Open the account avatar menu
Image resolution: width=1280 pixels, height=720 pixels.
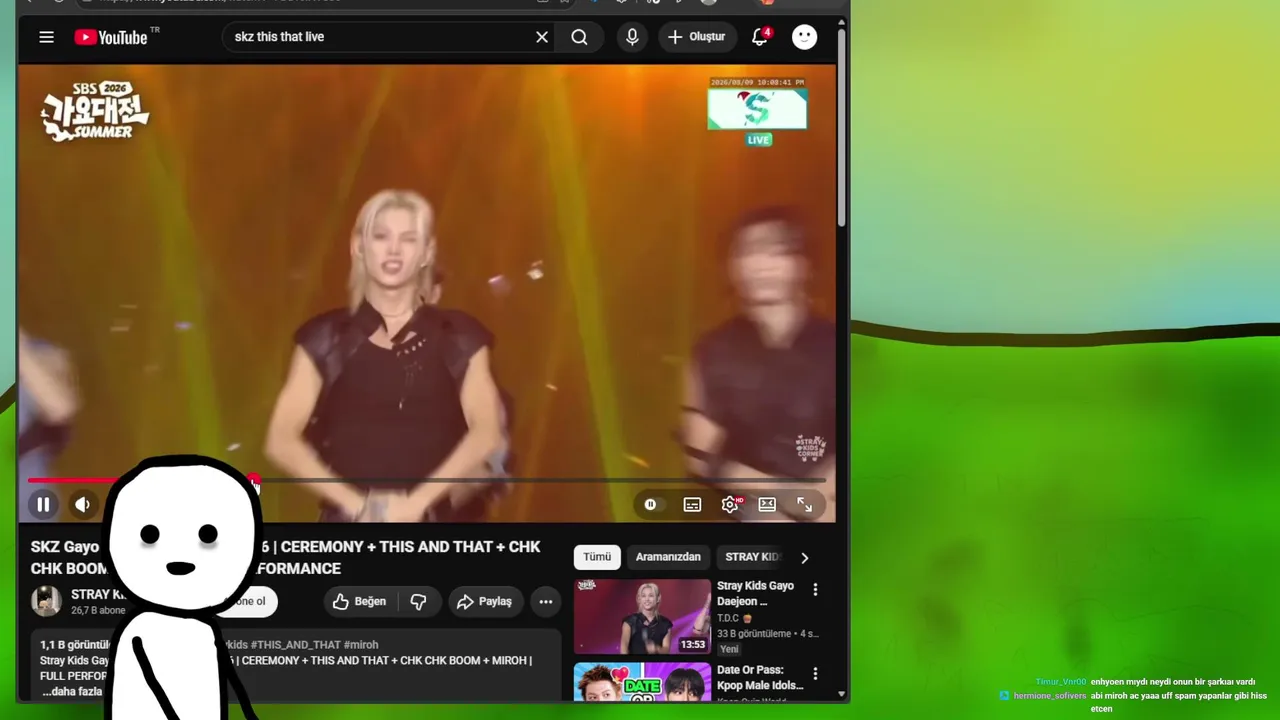click(x=804, y=37)
